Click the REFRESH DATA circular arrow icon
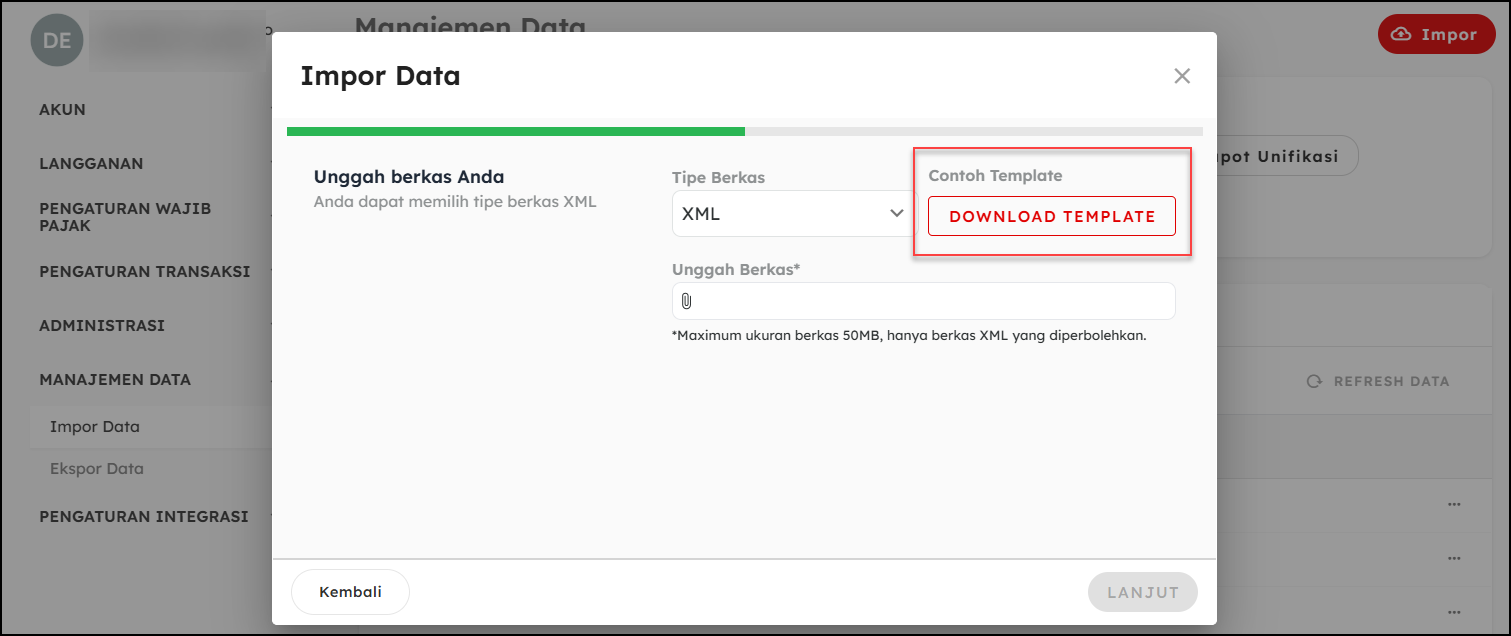1511x636 pixels. coord(1314,381)
